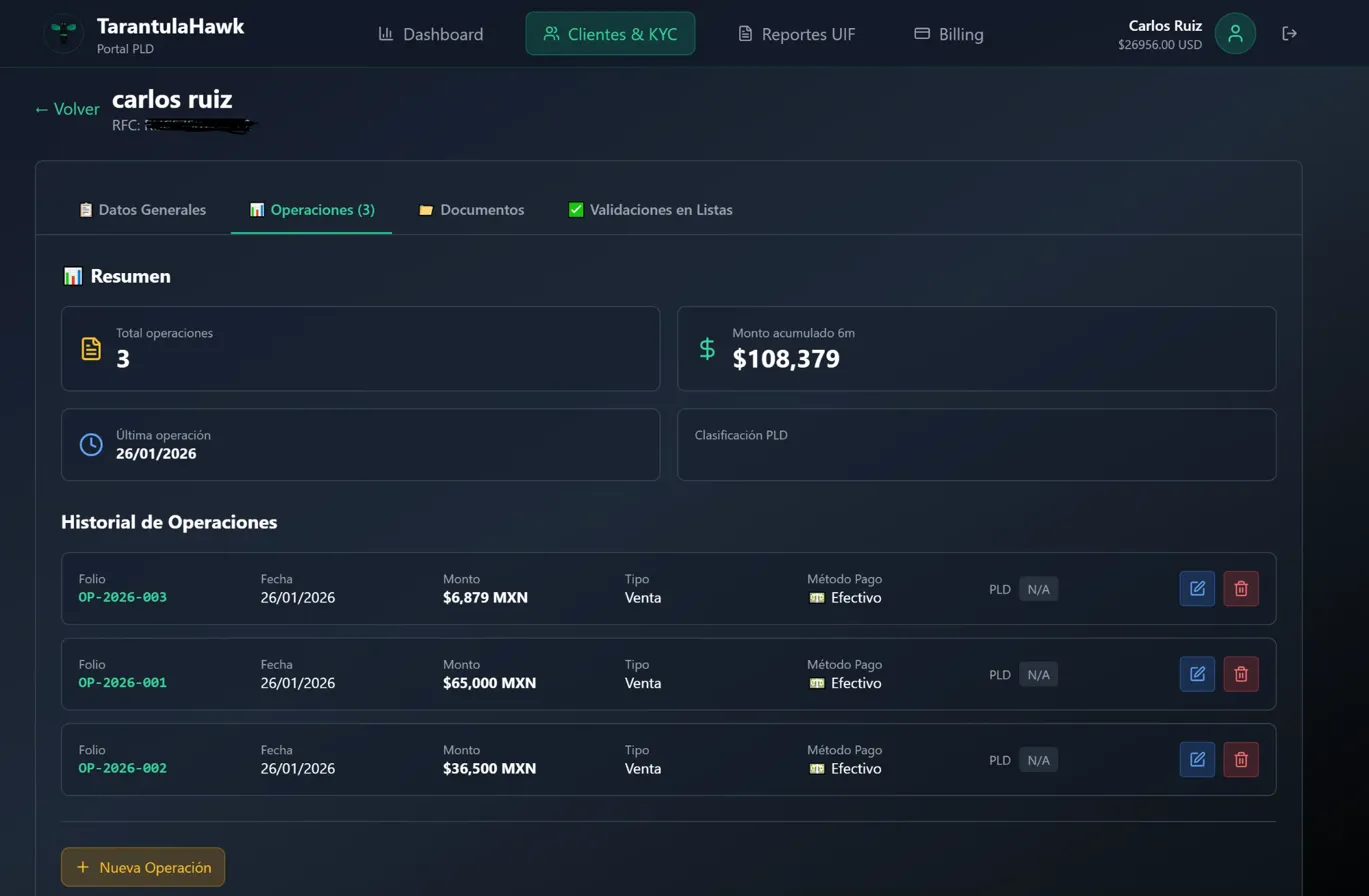Go back using the Volver link
This screenshot has height=896, width=1369.
tap(66, 109)
